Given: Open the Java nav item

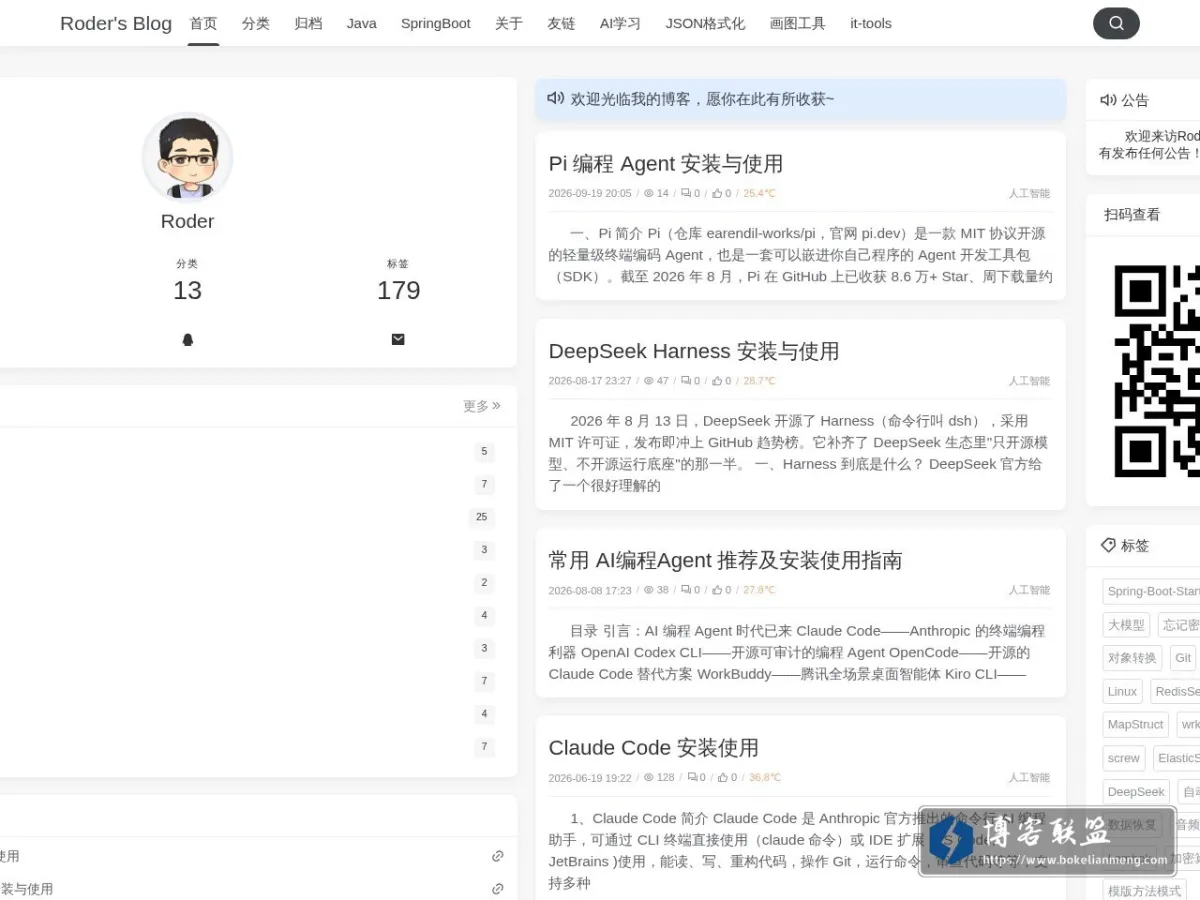Looking at the screenshot, I should [x=362, y=23].
